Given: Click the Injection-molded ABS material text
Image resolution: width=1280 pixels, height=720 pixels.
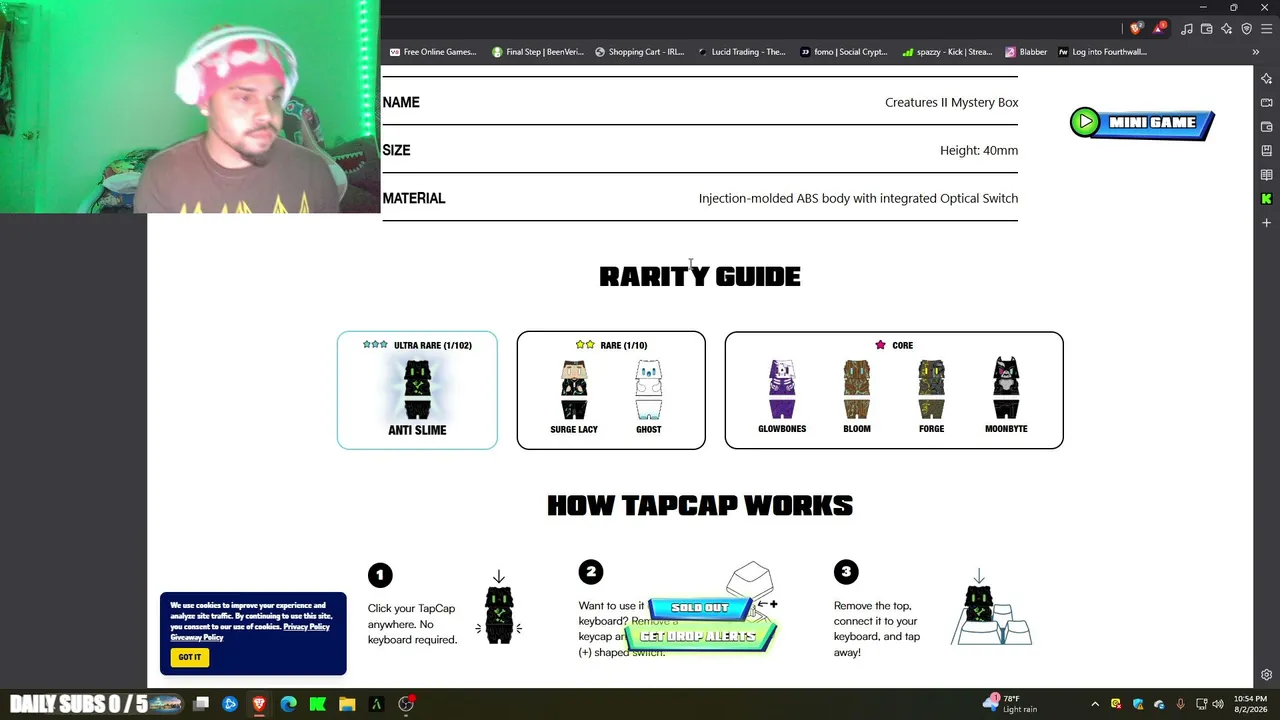Looking at the screenshot, I should coord(858,198).
